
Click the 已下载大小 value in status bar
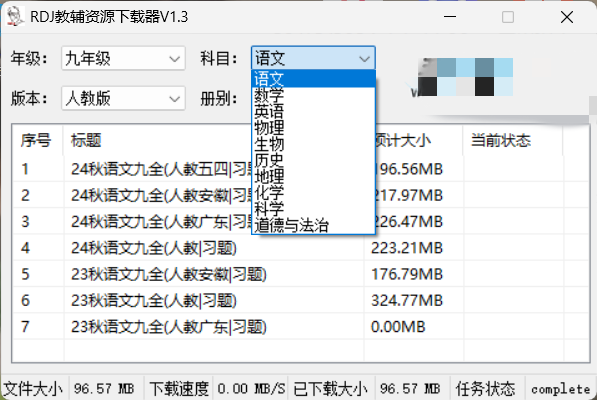pyautogui.click(x=410, y=389)
